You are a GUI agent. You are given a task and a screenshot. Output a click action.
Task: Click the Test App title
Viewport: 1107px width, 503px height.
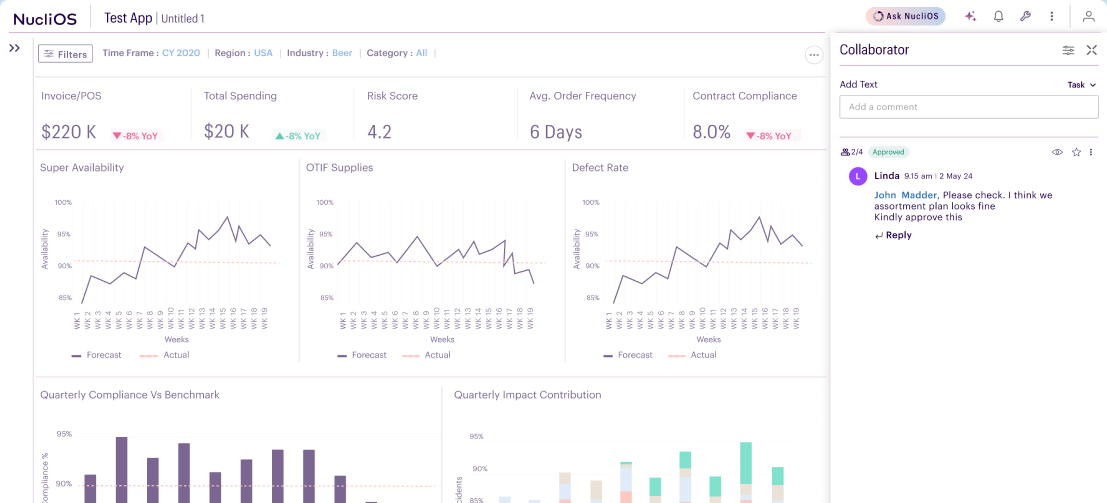[x=128, y=18]
